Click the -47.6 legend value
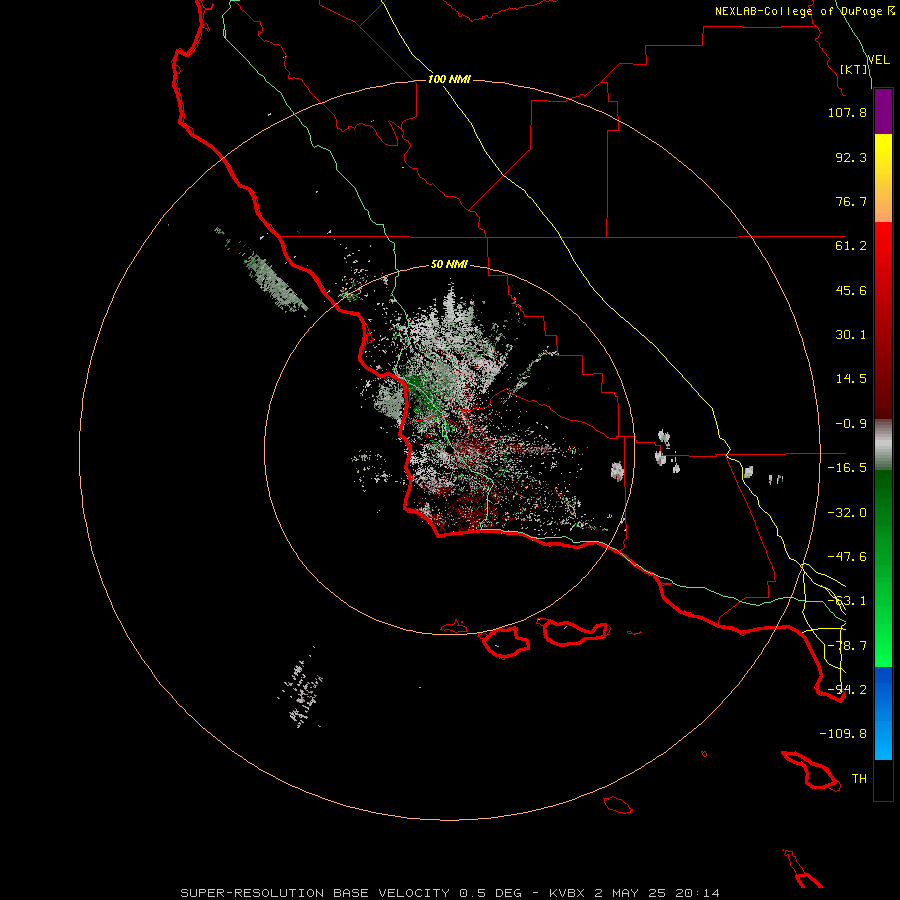Viewport: 900px width, 900px height. point(847,557)
